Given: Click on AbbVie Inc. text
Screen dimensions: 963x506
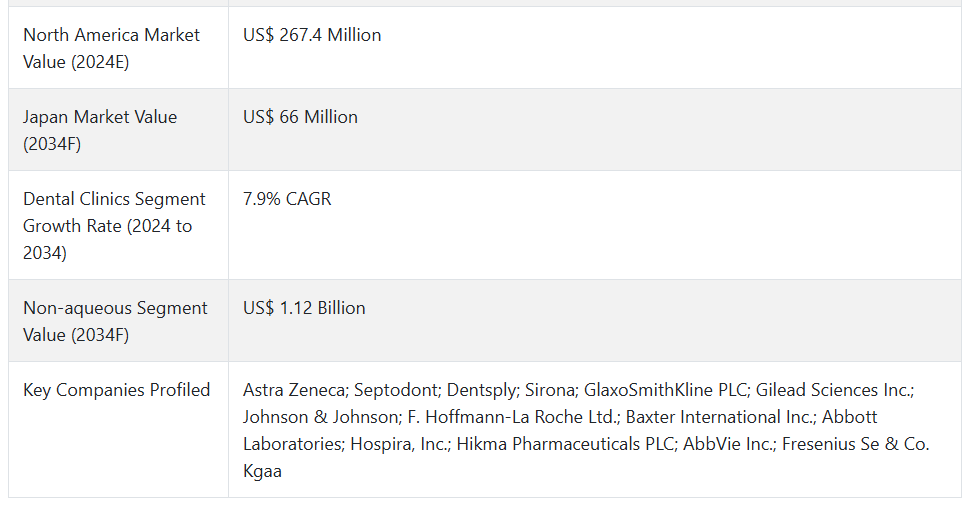Looking at the screenshot, I should coord(728,444).
